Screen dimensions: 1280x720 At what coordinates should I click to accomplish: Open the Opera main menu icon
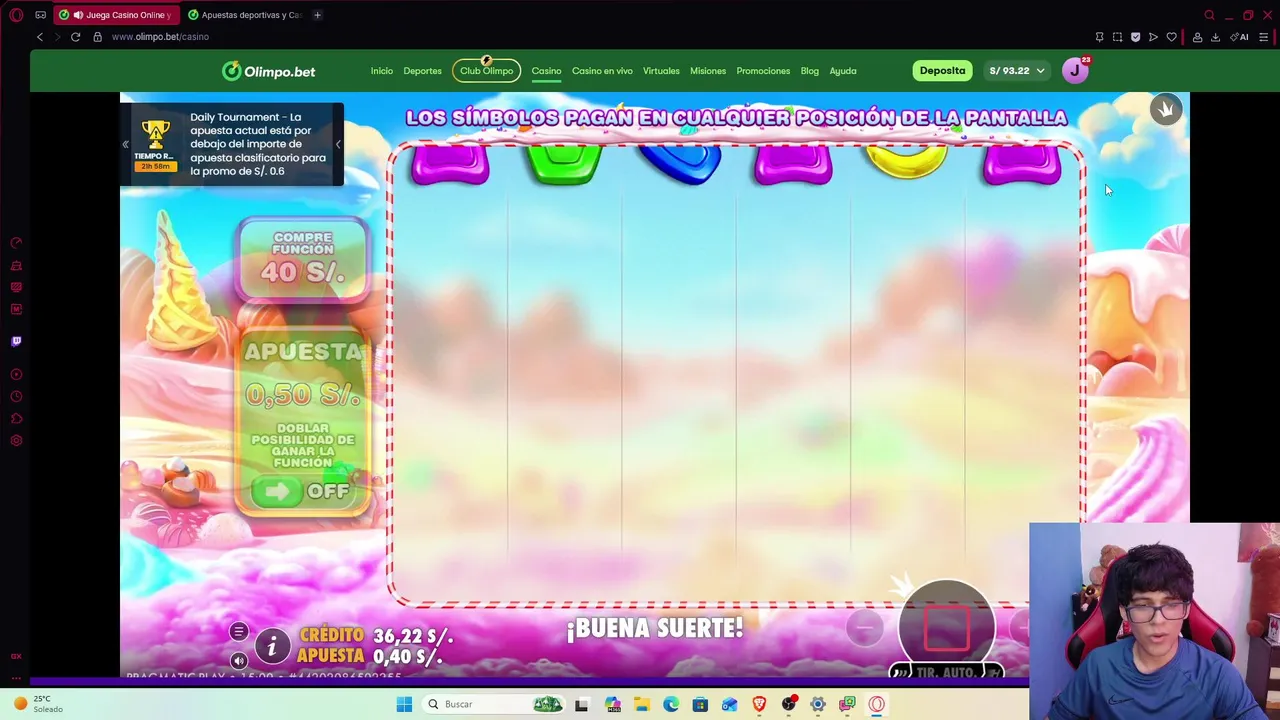(16, 15)
